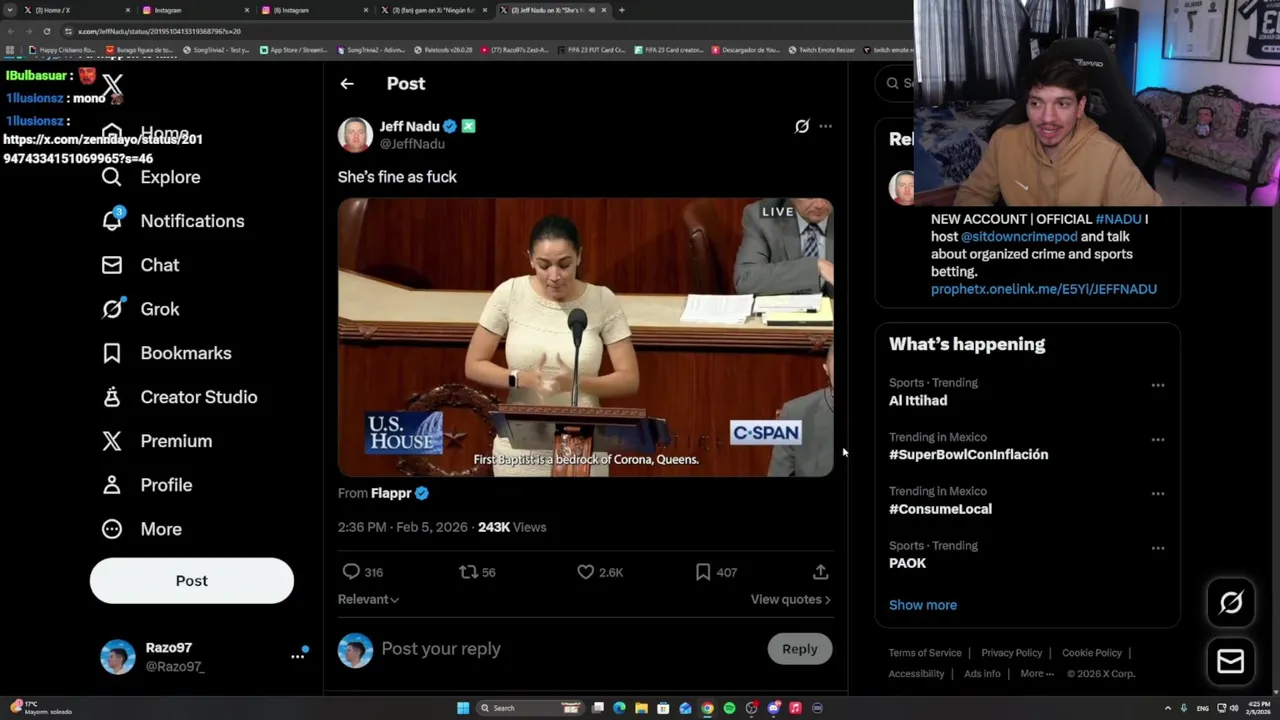Open File Explorer from the taskbar
This screenshot has width=1280, height=720.
pos(641,708)
